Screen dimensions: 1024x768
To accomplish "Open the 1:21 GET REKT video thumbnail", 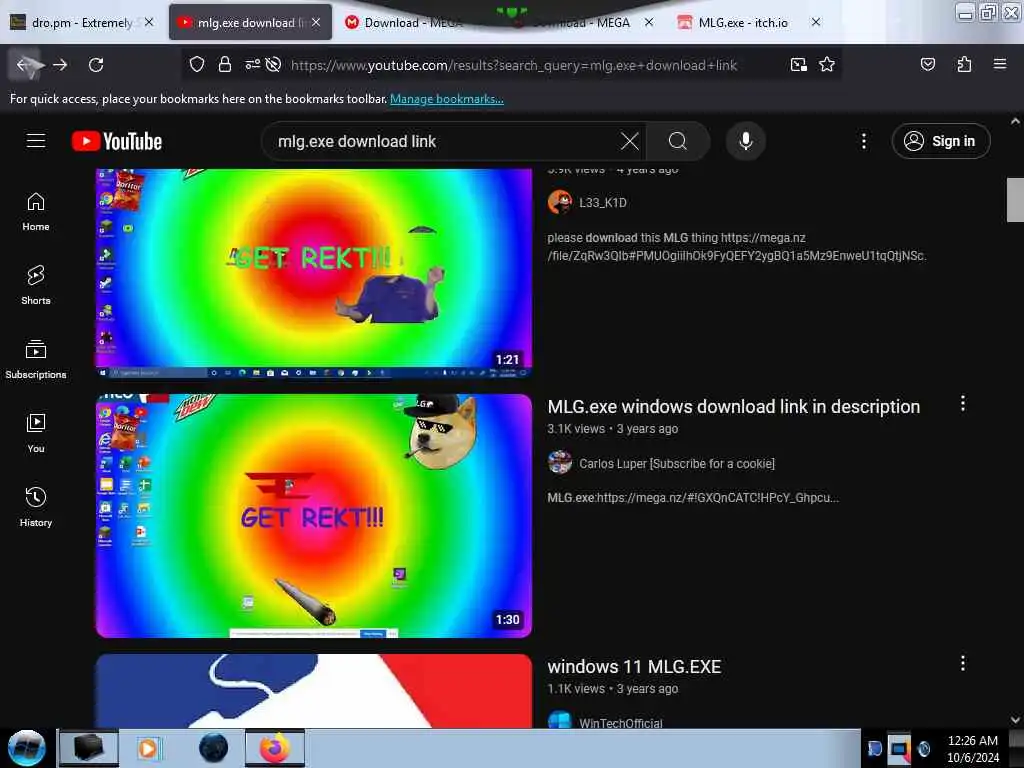I will 313,273.
